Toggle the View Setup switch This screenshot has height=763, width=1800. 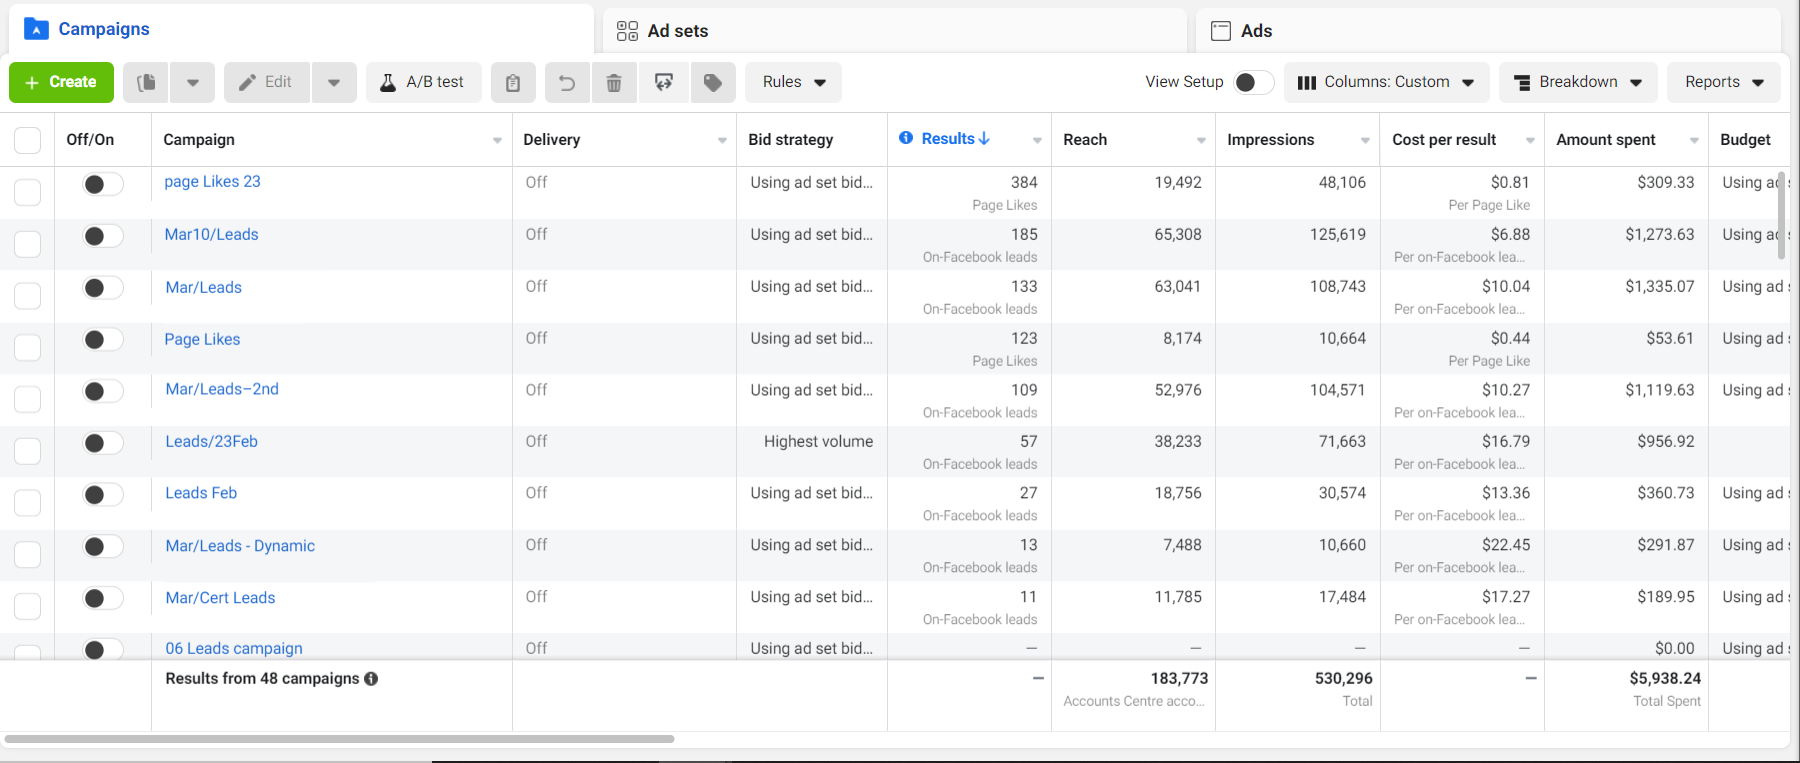pos(1252,82)
